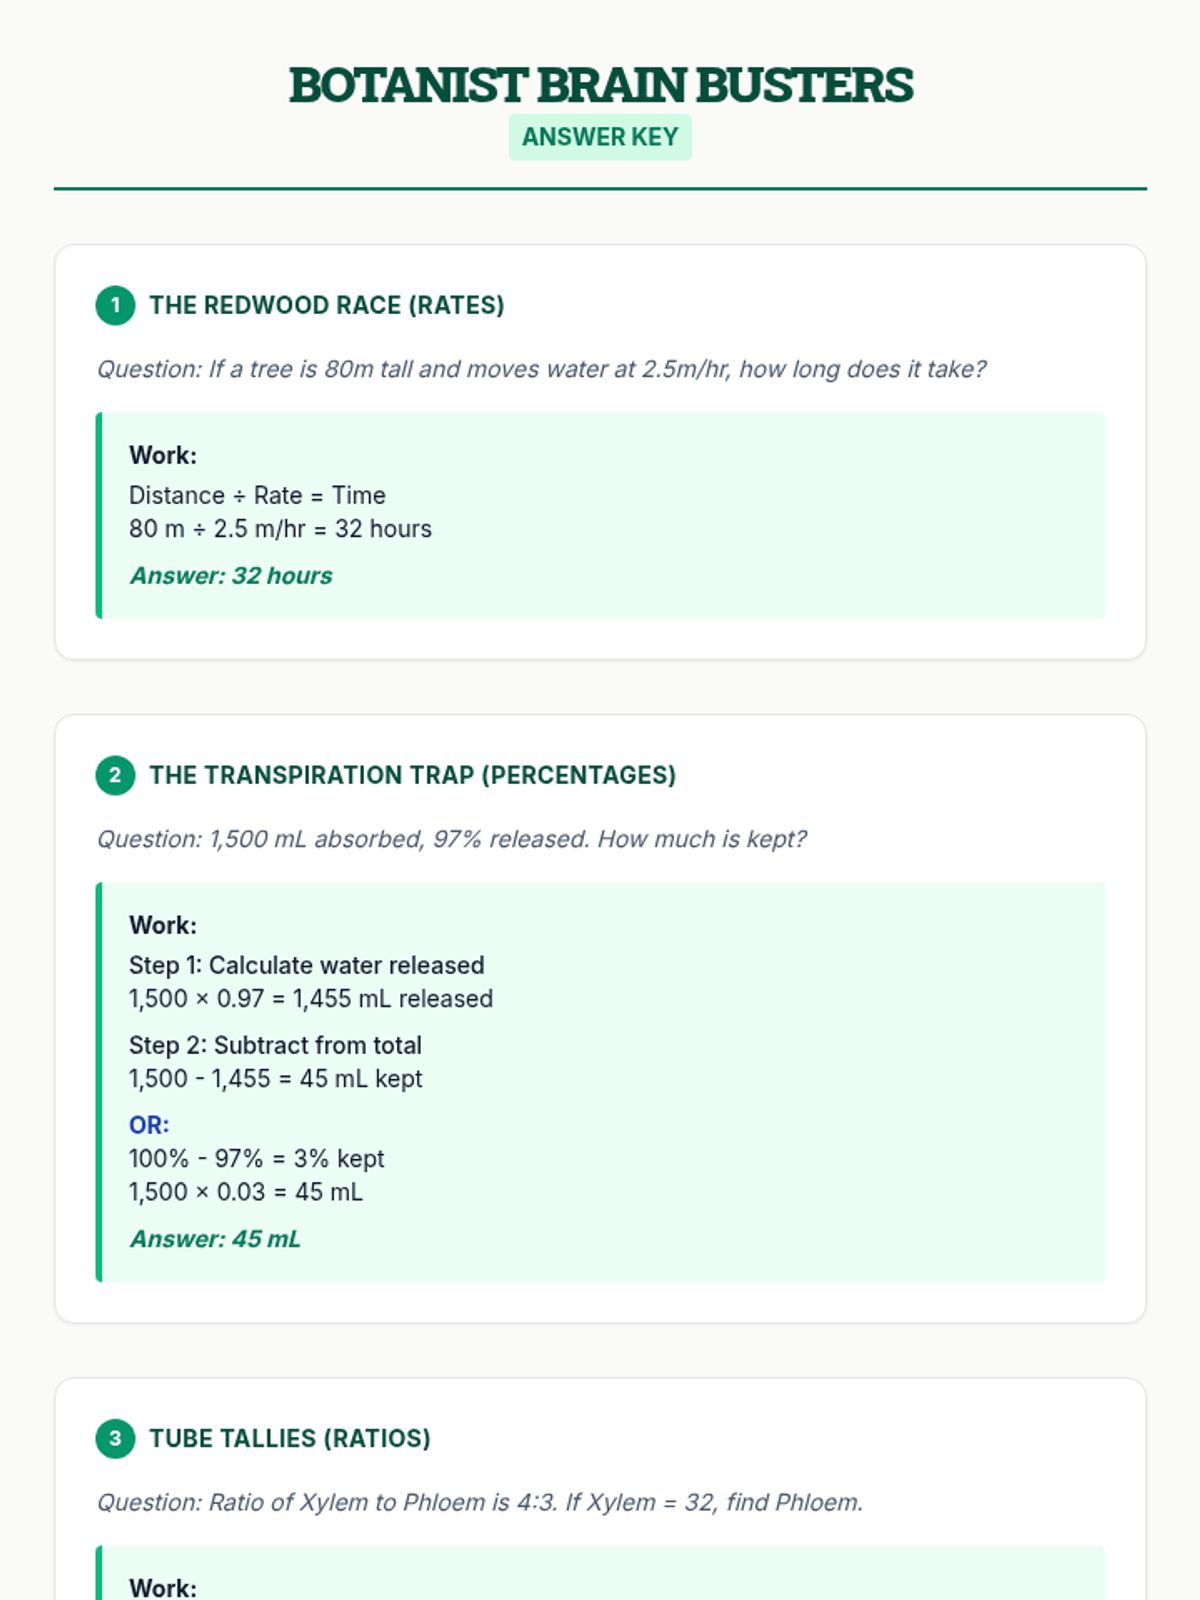1200x1600 pixels.
Task: Click the 80m tree question text
Action: tap(541, 369)
